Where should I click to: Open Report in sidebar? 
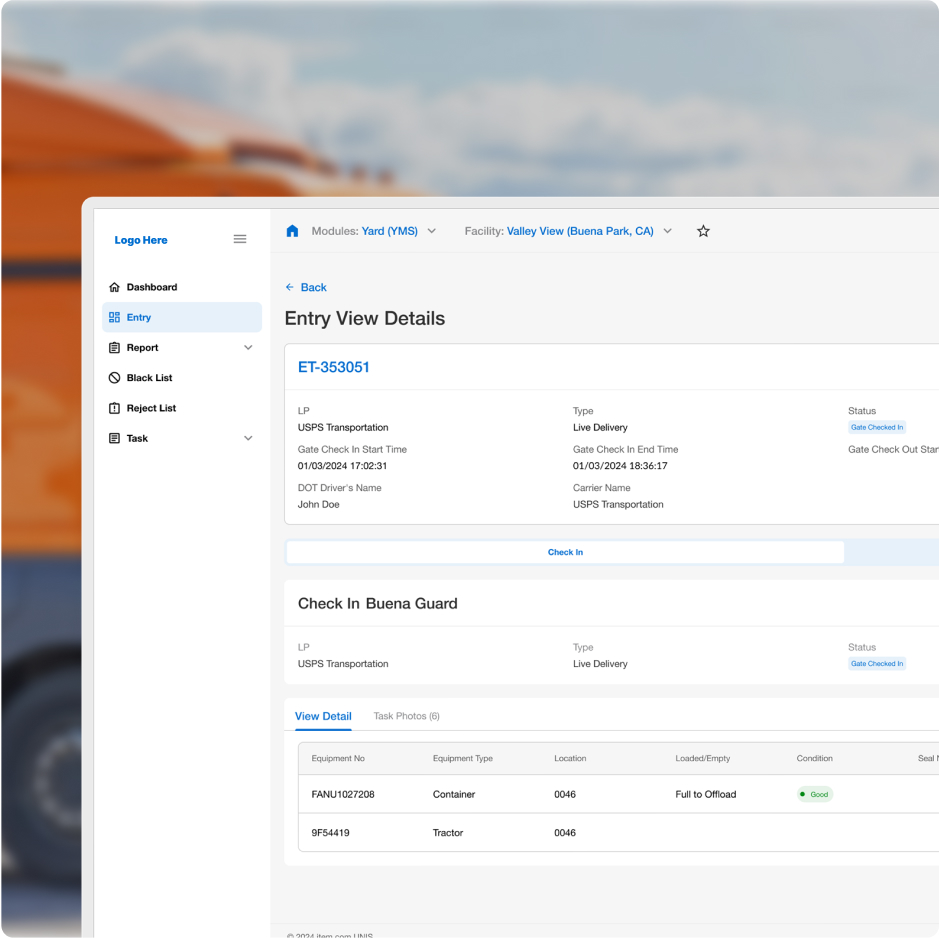[x=182, y=347]
